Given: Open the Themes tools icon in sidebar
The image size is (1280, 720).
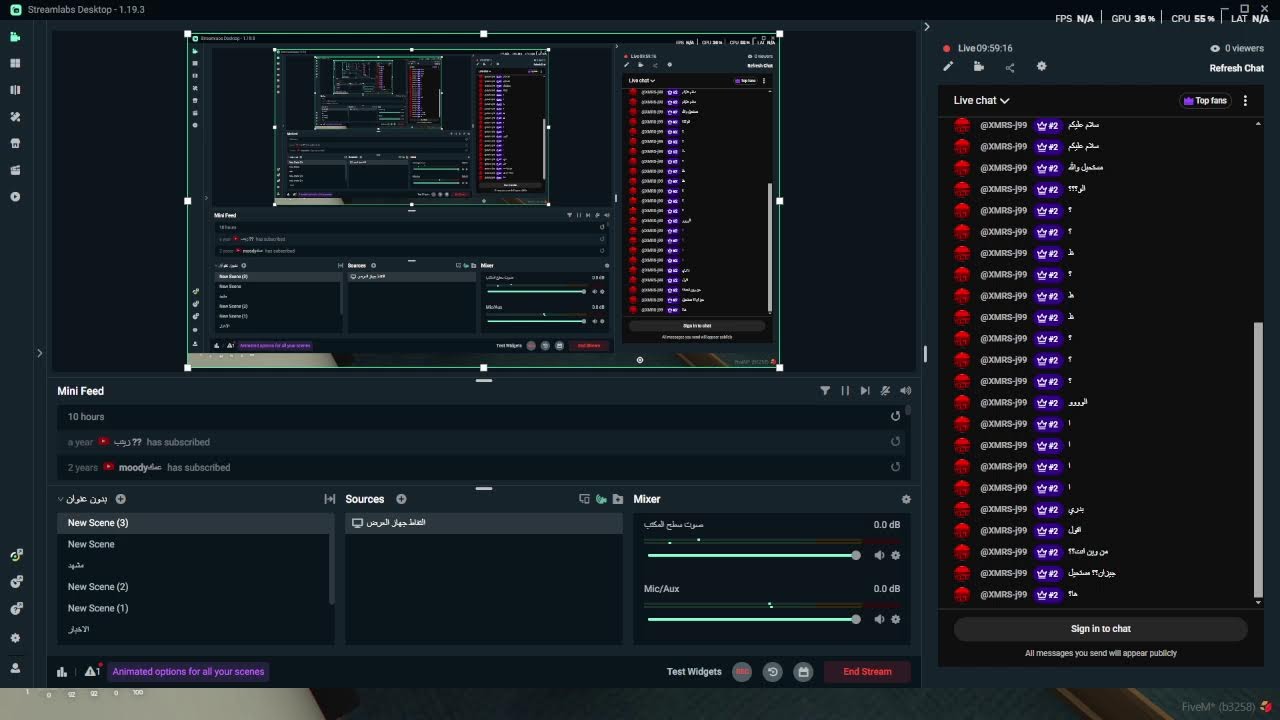Looking at the screenshot, I should (x=15, y=117).
